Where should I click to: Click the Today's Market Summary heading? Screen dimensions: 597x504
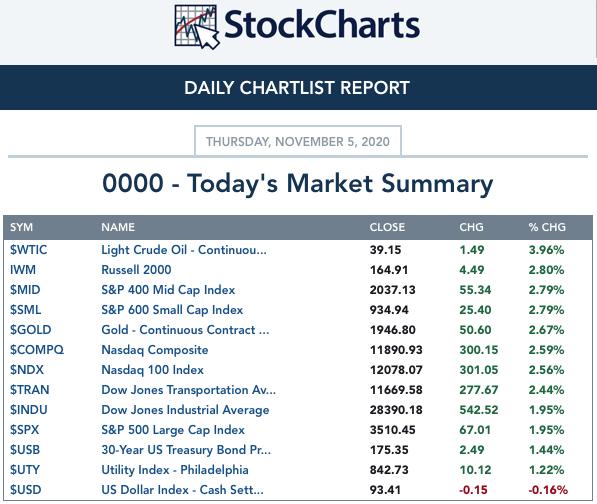click(x=298, y=183)
